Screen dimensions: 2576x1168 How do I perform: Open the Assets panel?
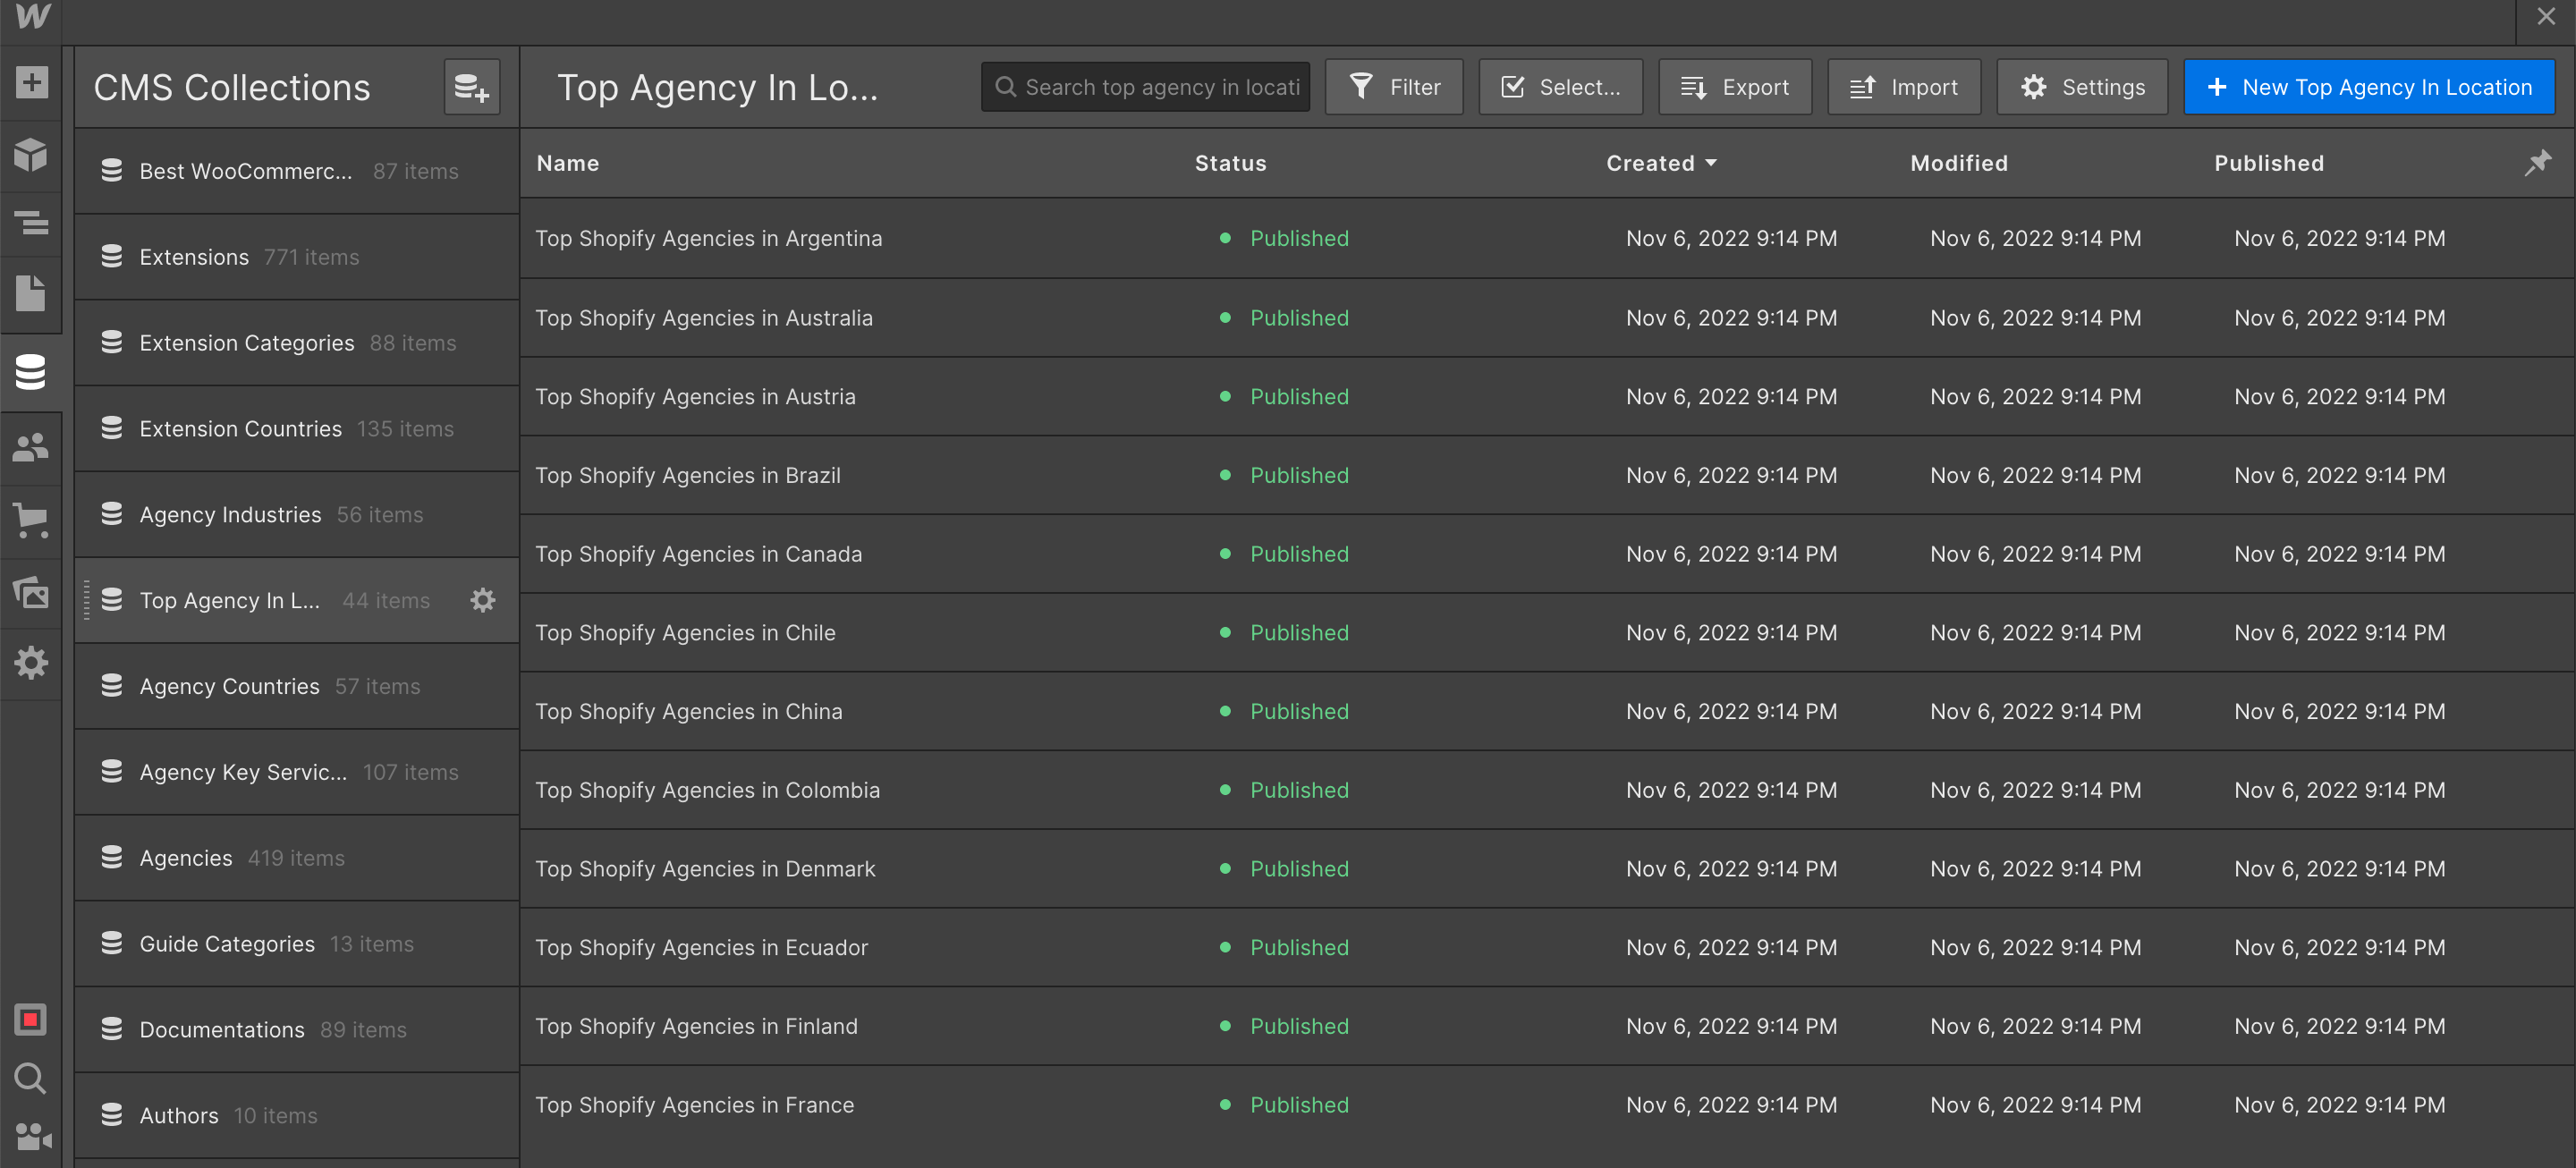(x=31, y=592)
